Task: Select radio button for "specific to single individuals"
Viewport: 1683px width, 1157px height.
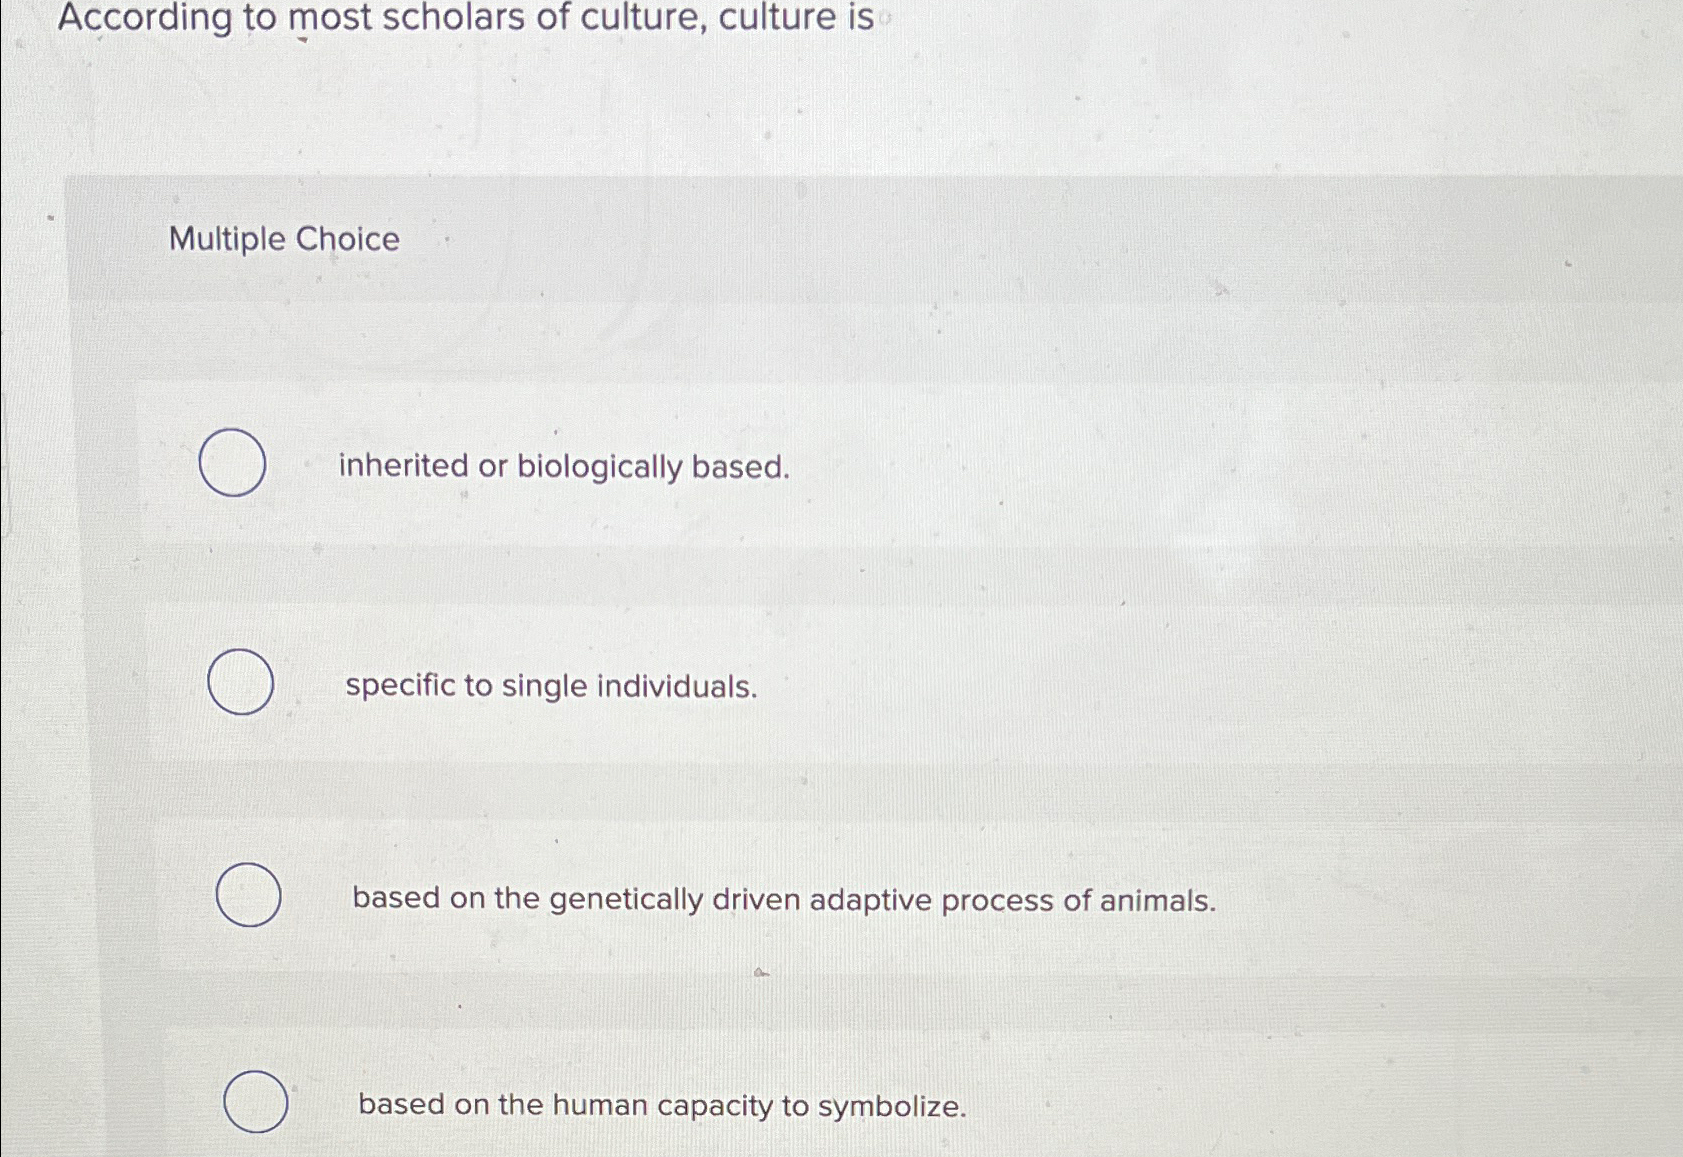Action: [x=241, y=684]
